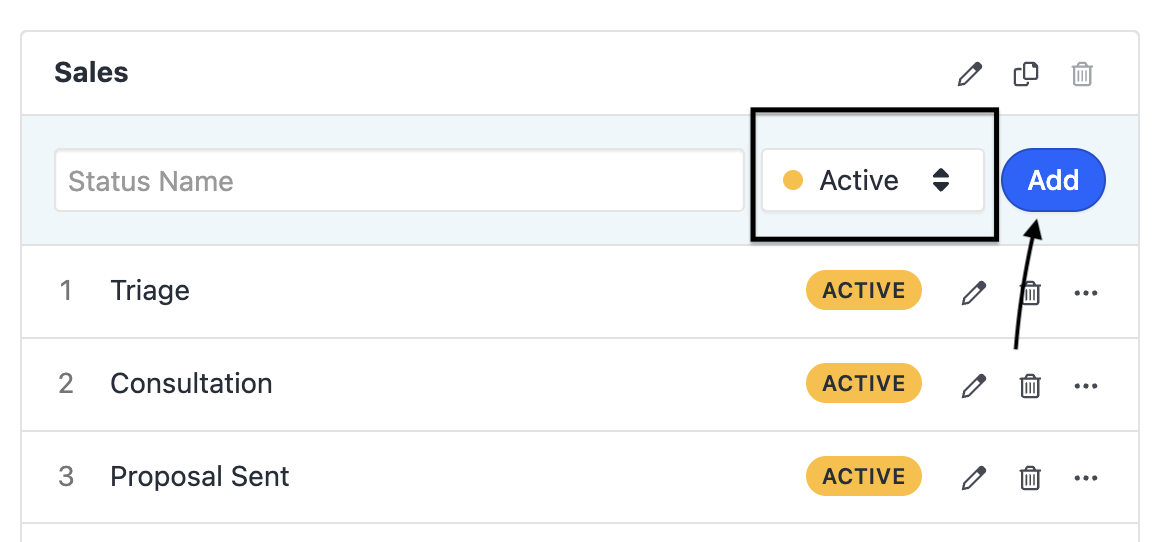Delete the Consultation status

tap(1030, 385)
